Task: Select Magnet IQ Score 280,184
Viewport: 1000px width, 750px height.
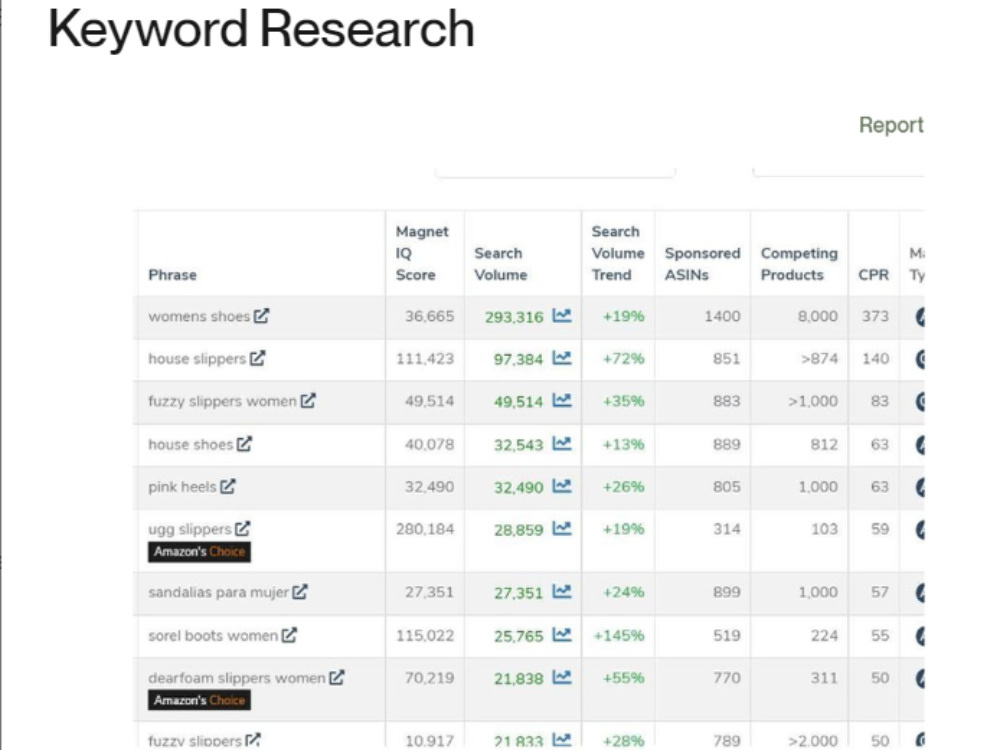Action: coord(425,529)
